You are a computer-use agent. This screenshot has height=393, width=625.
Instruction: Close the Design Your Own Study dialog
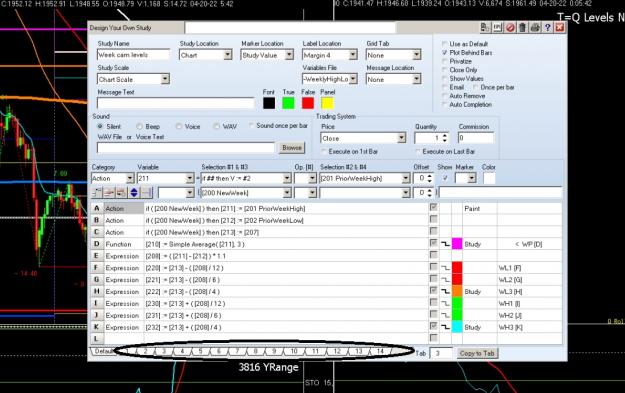click(x=560, y=28)
